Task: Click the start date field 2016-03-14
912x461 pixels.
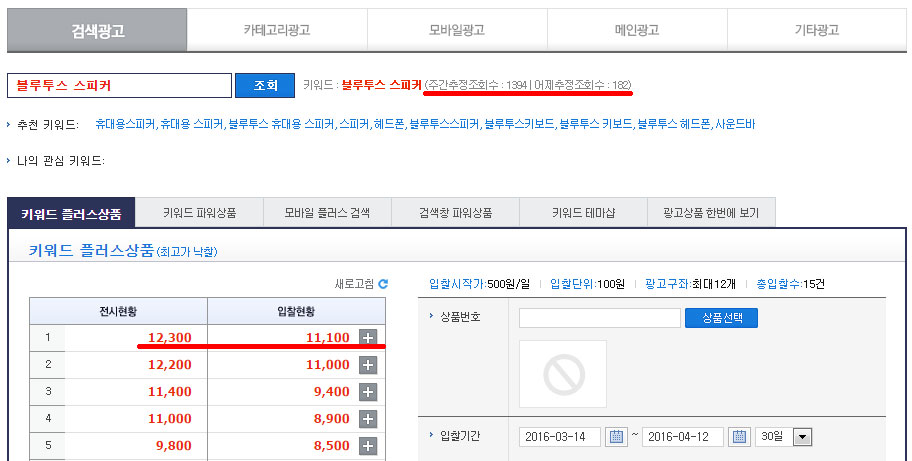Action: point(560,437)
